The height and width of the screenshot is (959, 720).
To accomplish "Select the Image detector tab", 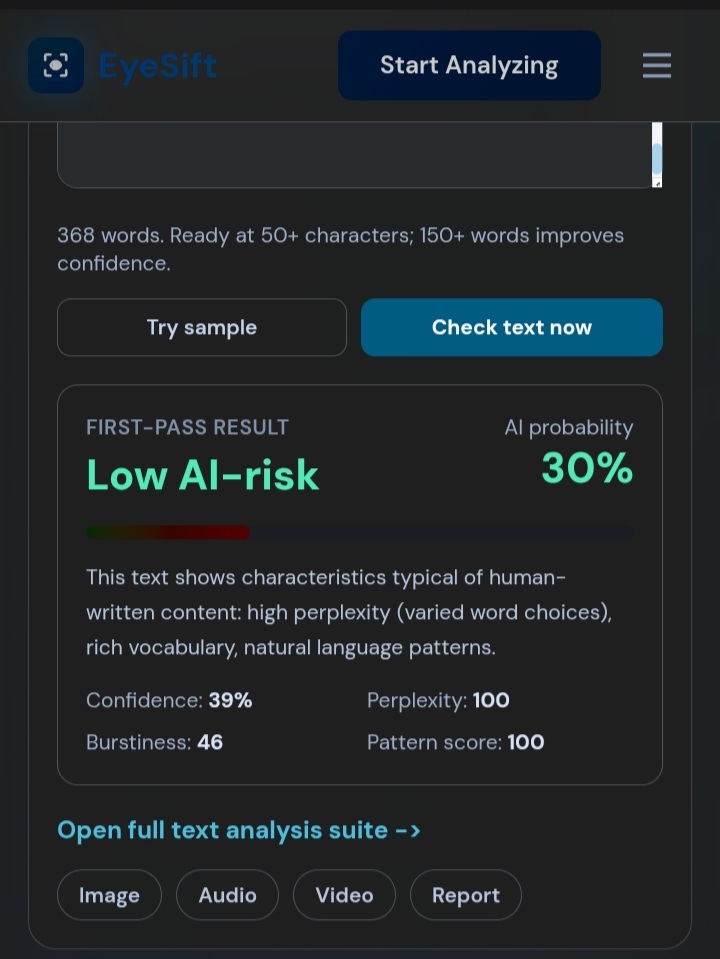I will [109, 895].
